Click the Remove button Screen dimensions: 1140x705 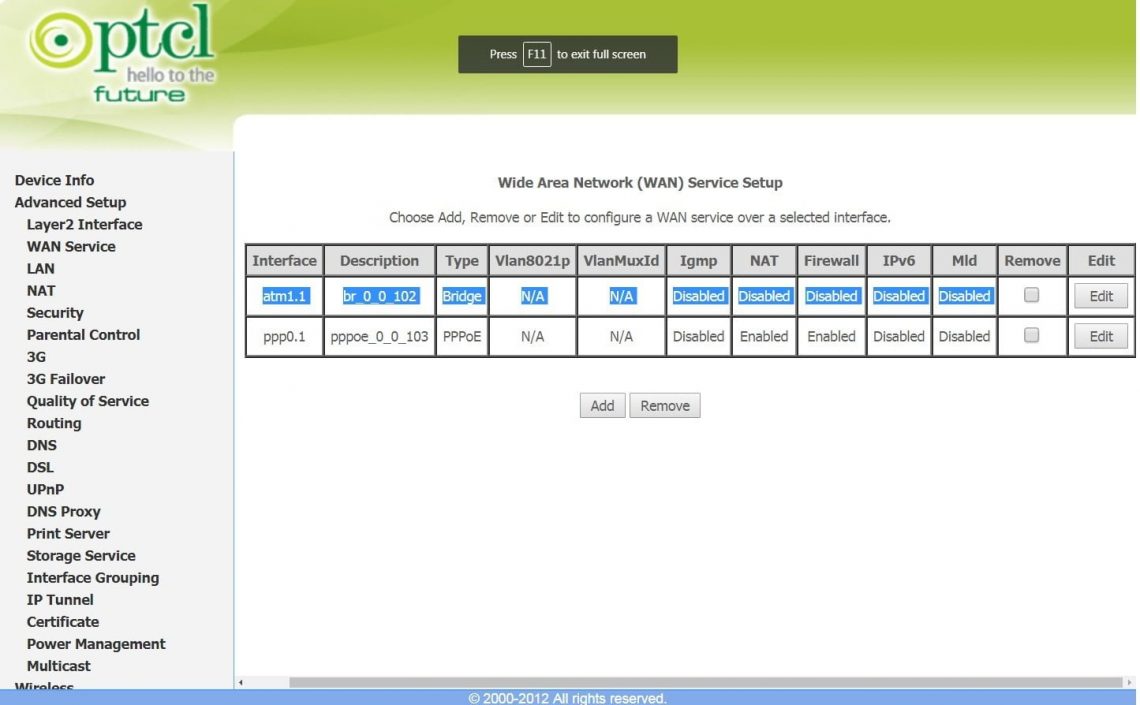(664, 405)
